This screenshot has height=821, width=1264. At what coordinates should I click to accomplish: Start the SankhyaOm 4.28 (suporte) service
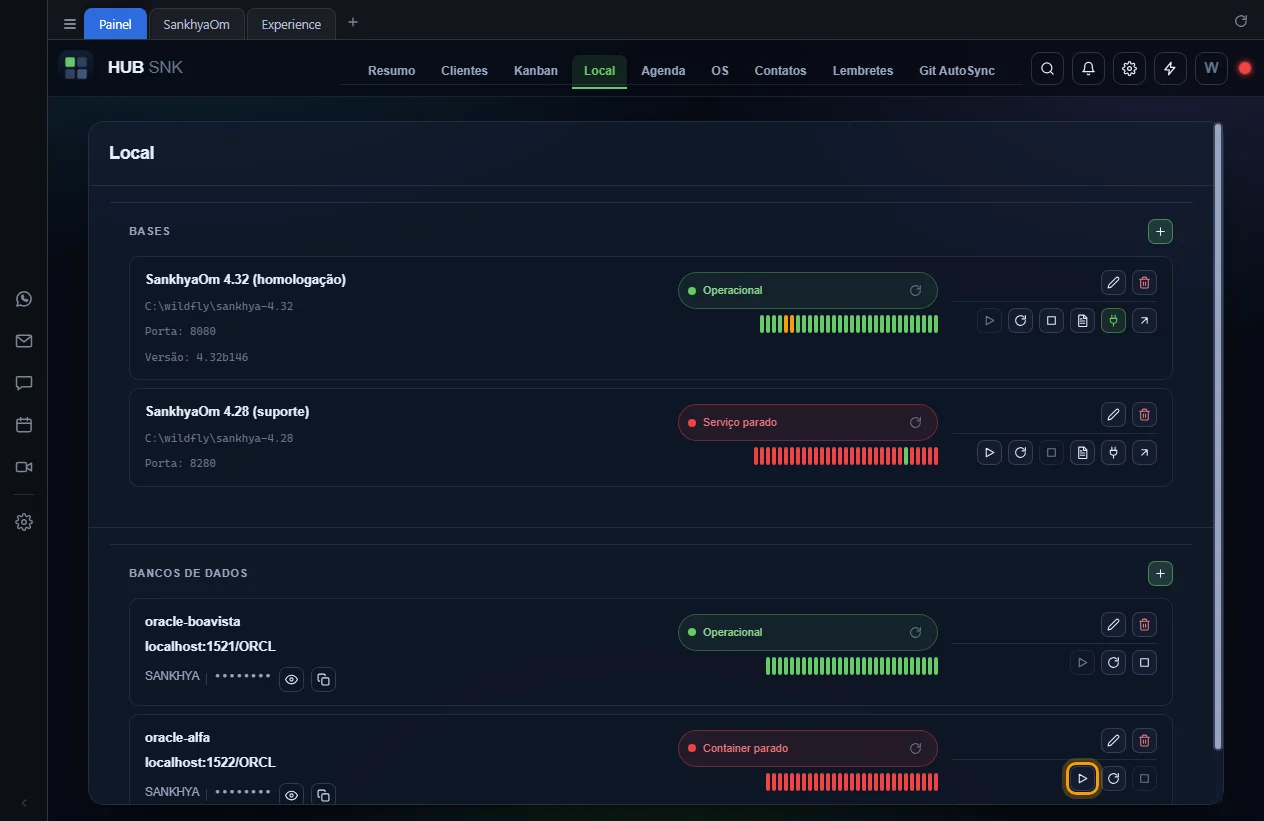point(989,453)
